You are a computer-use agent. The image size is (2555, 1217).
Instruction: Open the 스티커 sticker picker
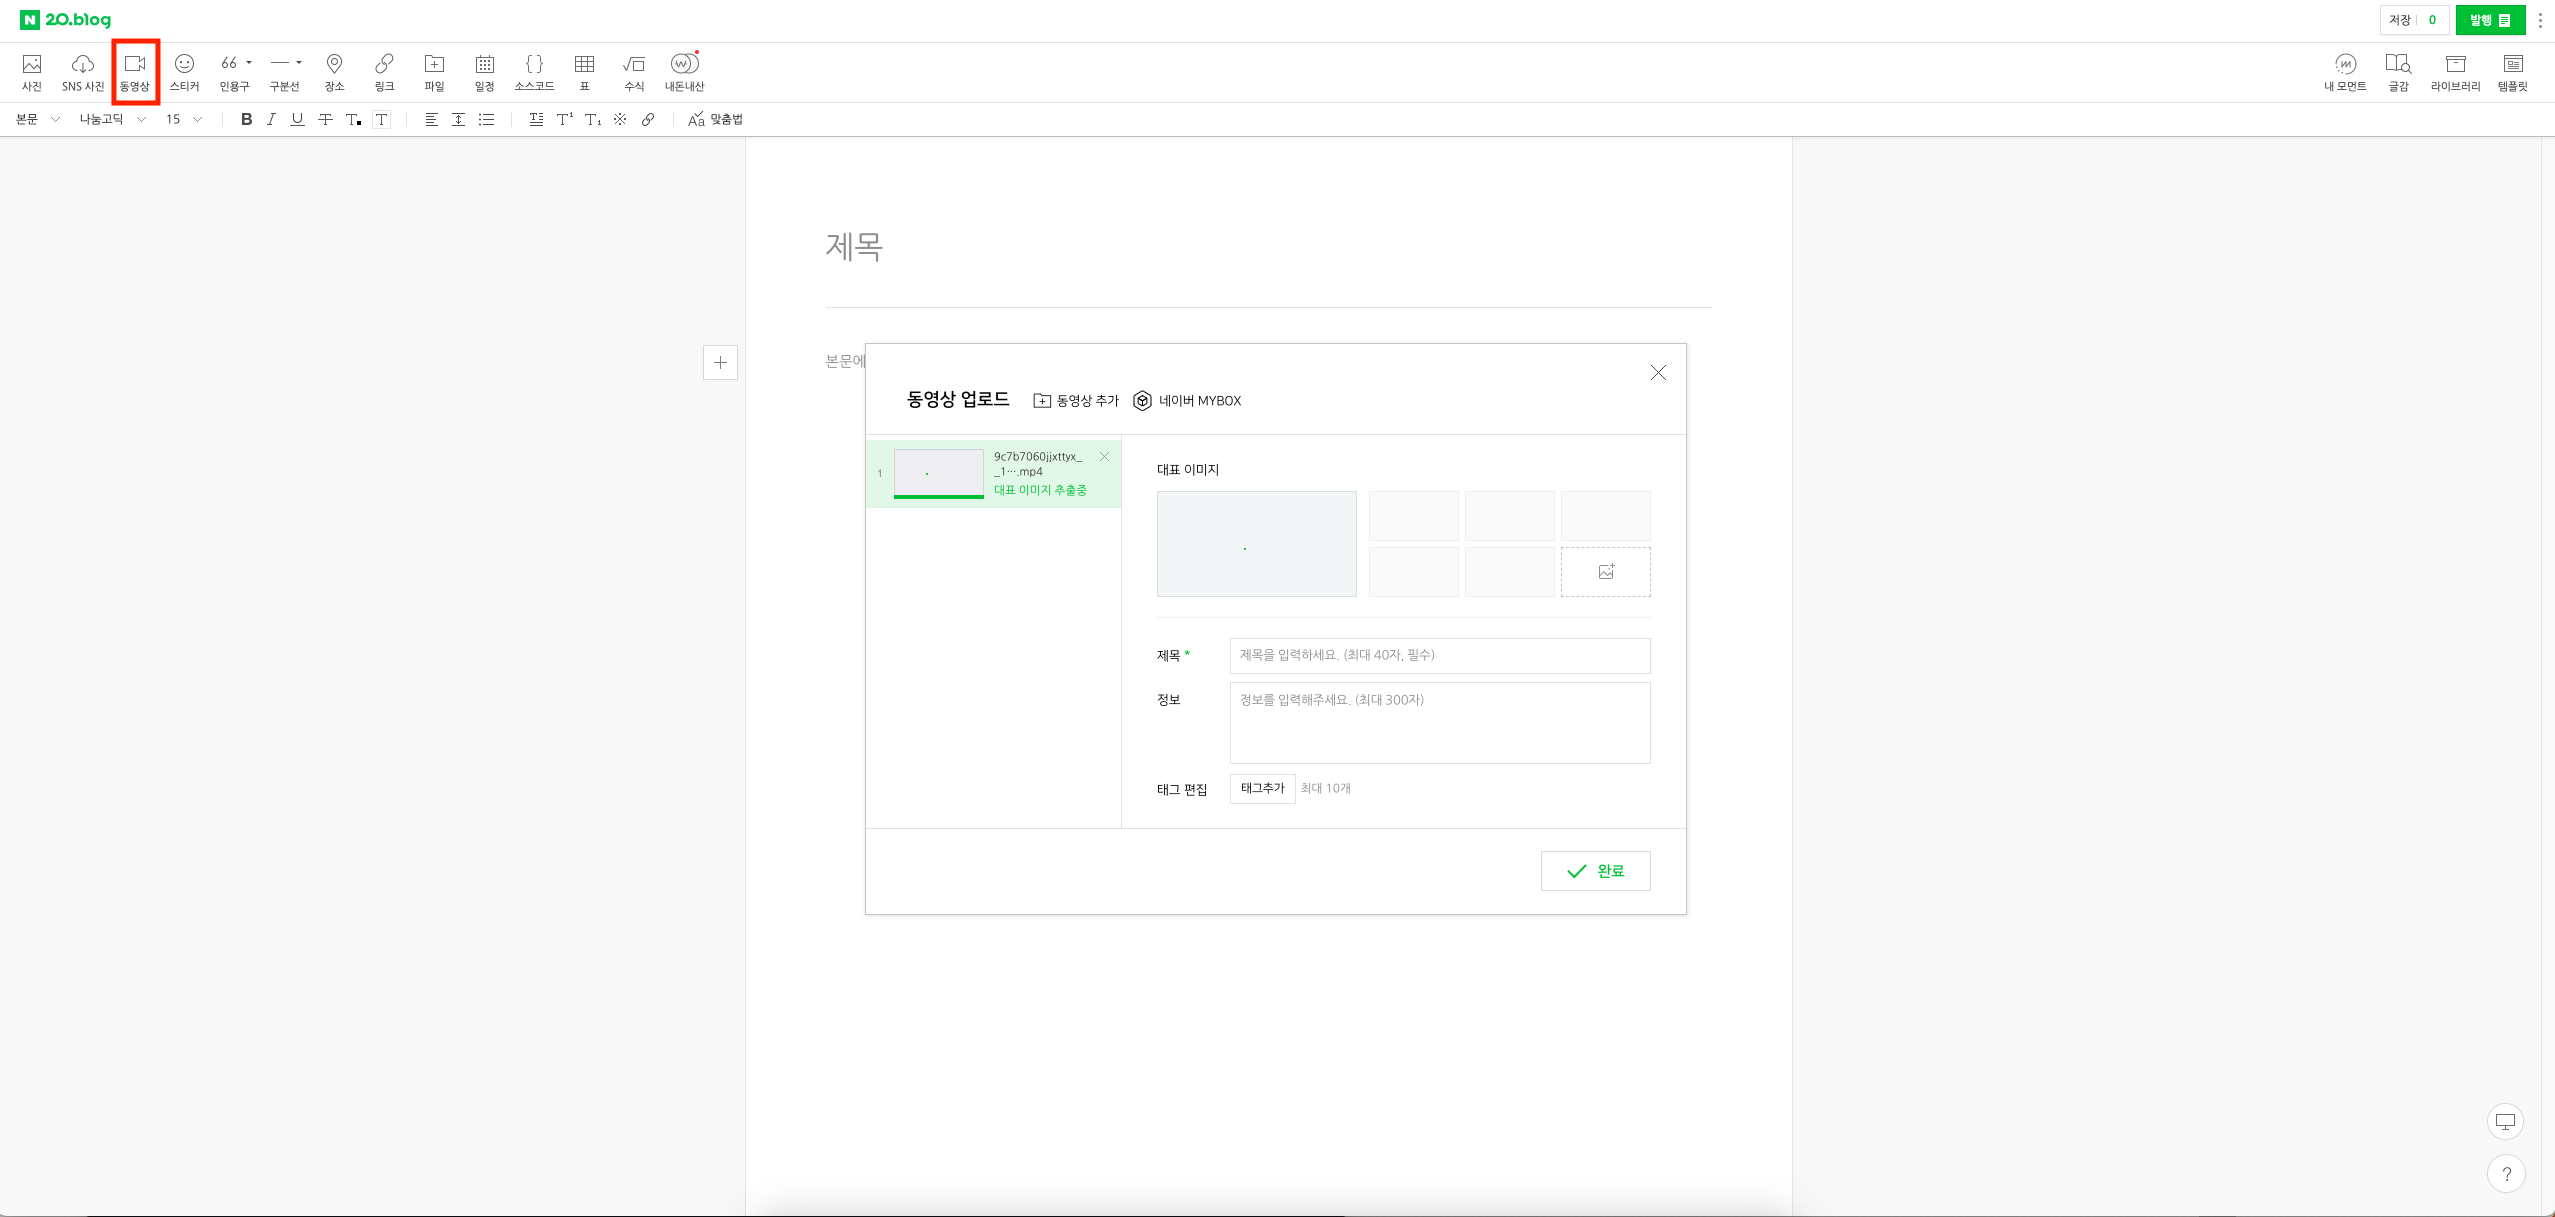click(184, 71)
